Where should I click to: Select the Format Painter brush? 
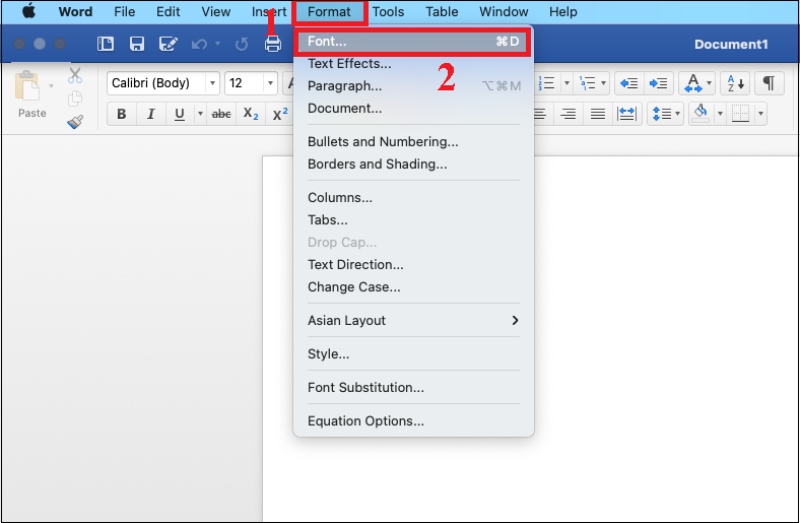[x=75, y=121]
